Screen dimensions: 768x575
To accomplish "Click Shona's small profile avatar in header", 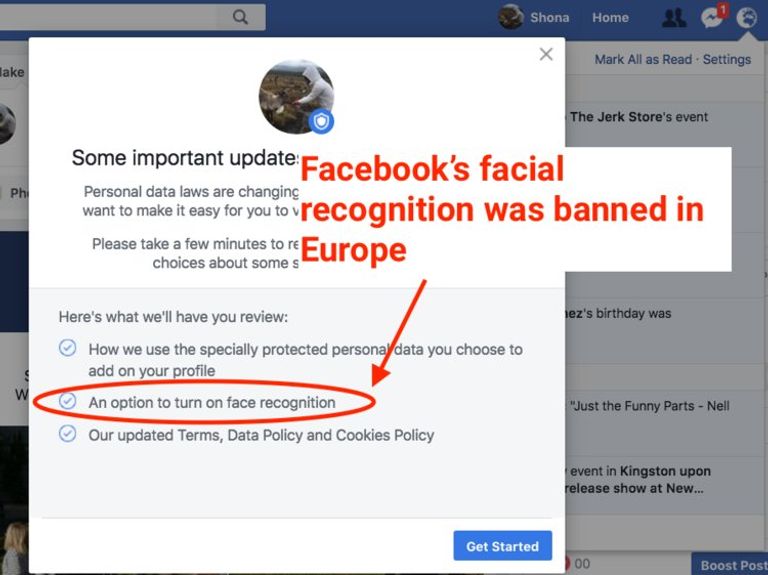I will click(x=511, y=17).
